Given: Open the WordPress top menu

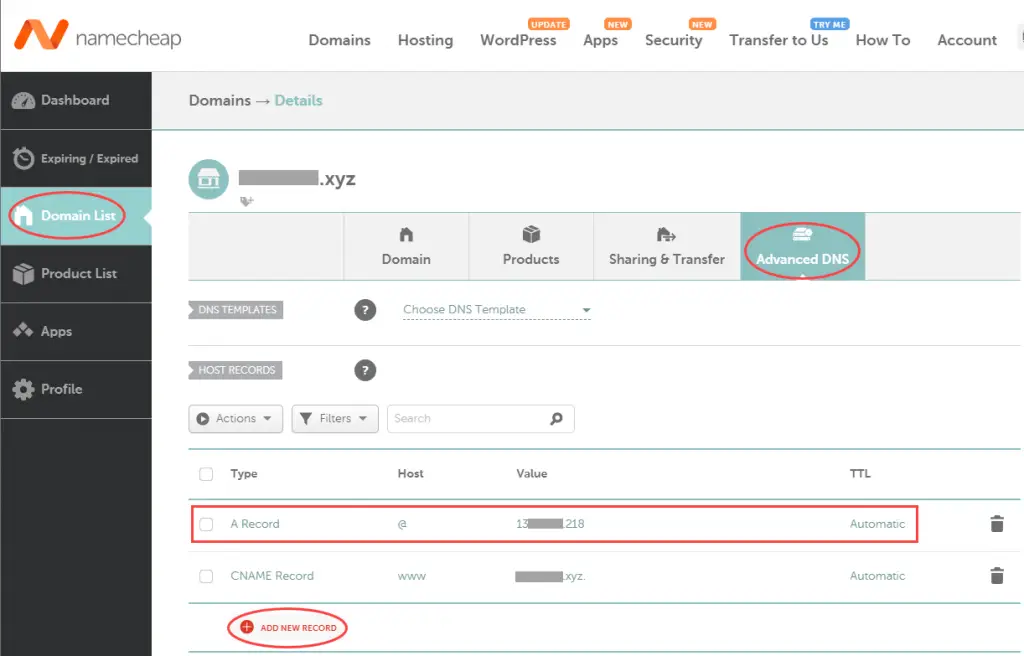Looking at the screenshot, I should click(x=519, y=41).
